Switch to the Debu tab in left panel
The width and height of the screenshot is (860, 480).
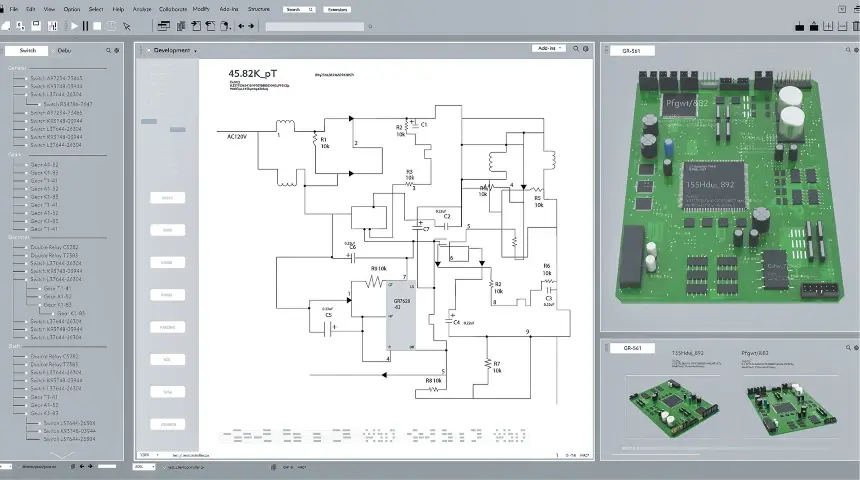[x=64, y=49]
